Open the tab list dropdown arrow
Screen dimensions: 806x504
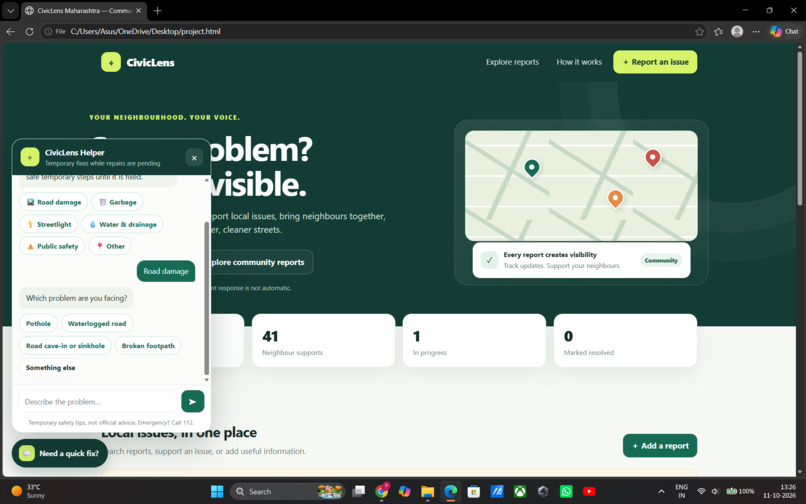coord(10,10)
